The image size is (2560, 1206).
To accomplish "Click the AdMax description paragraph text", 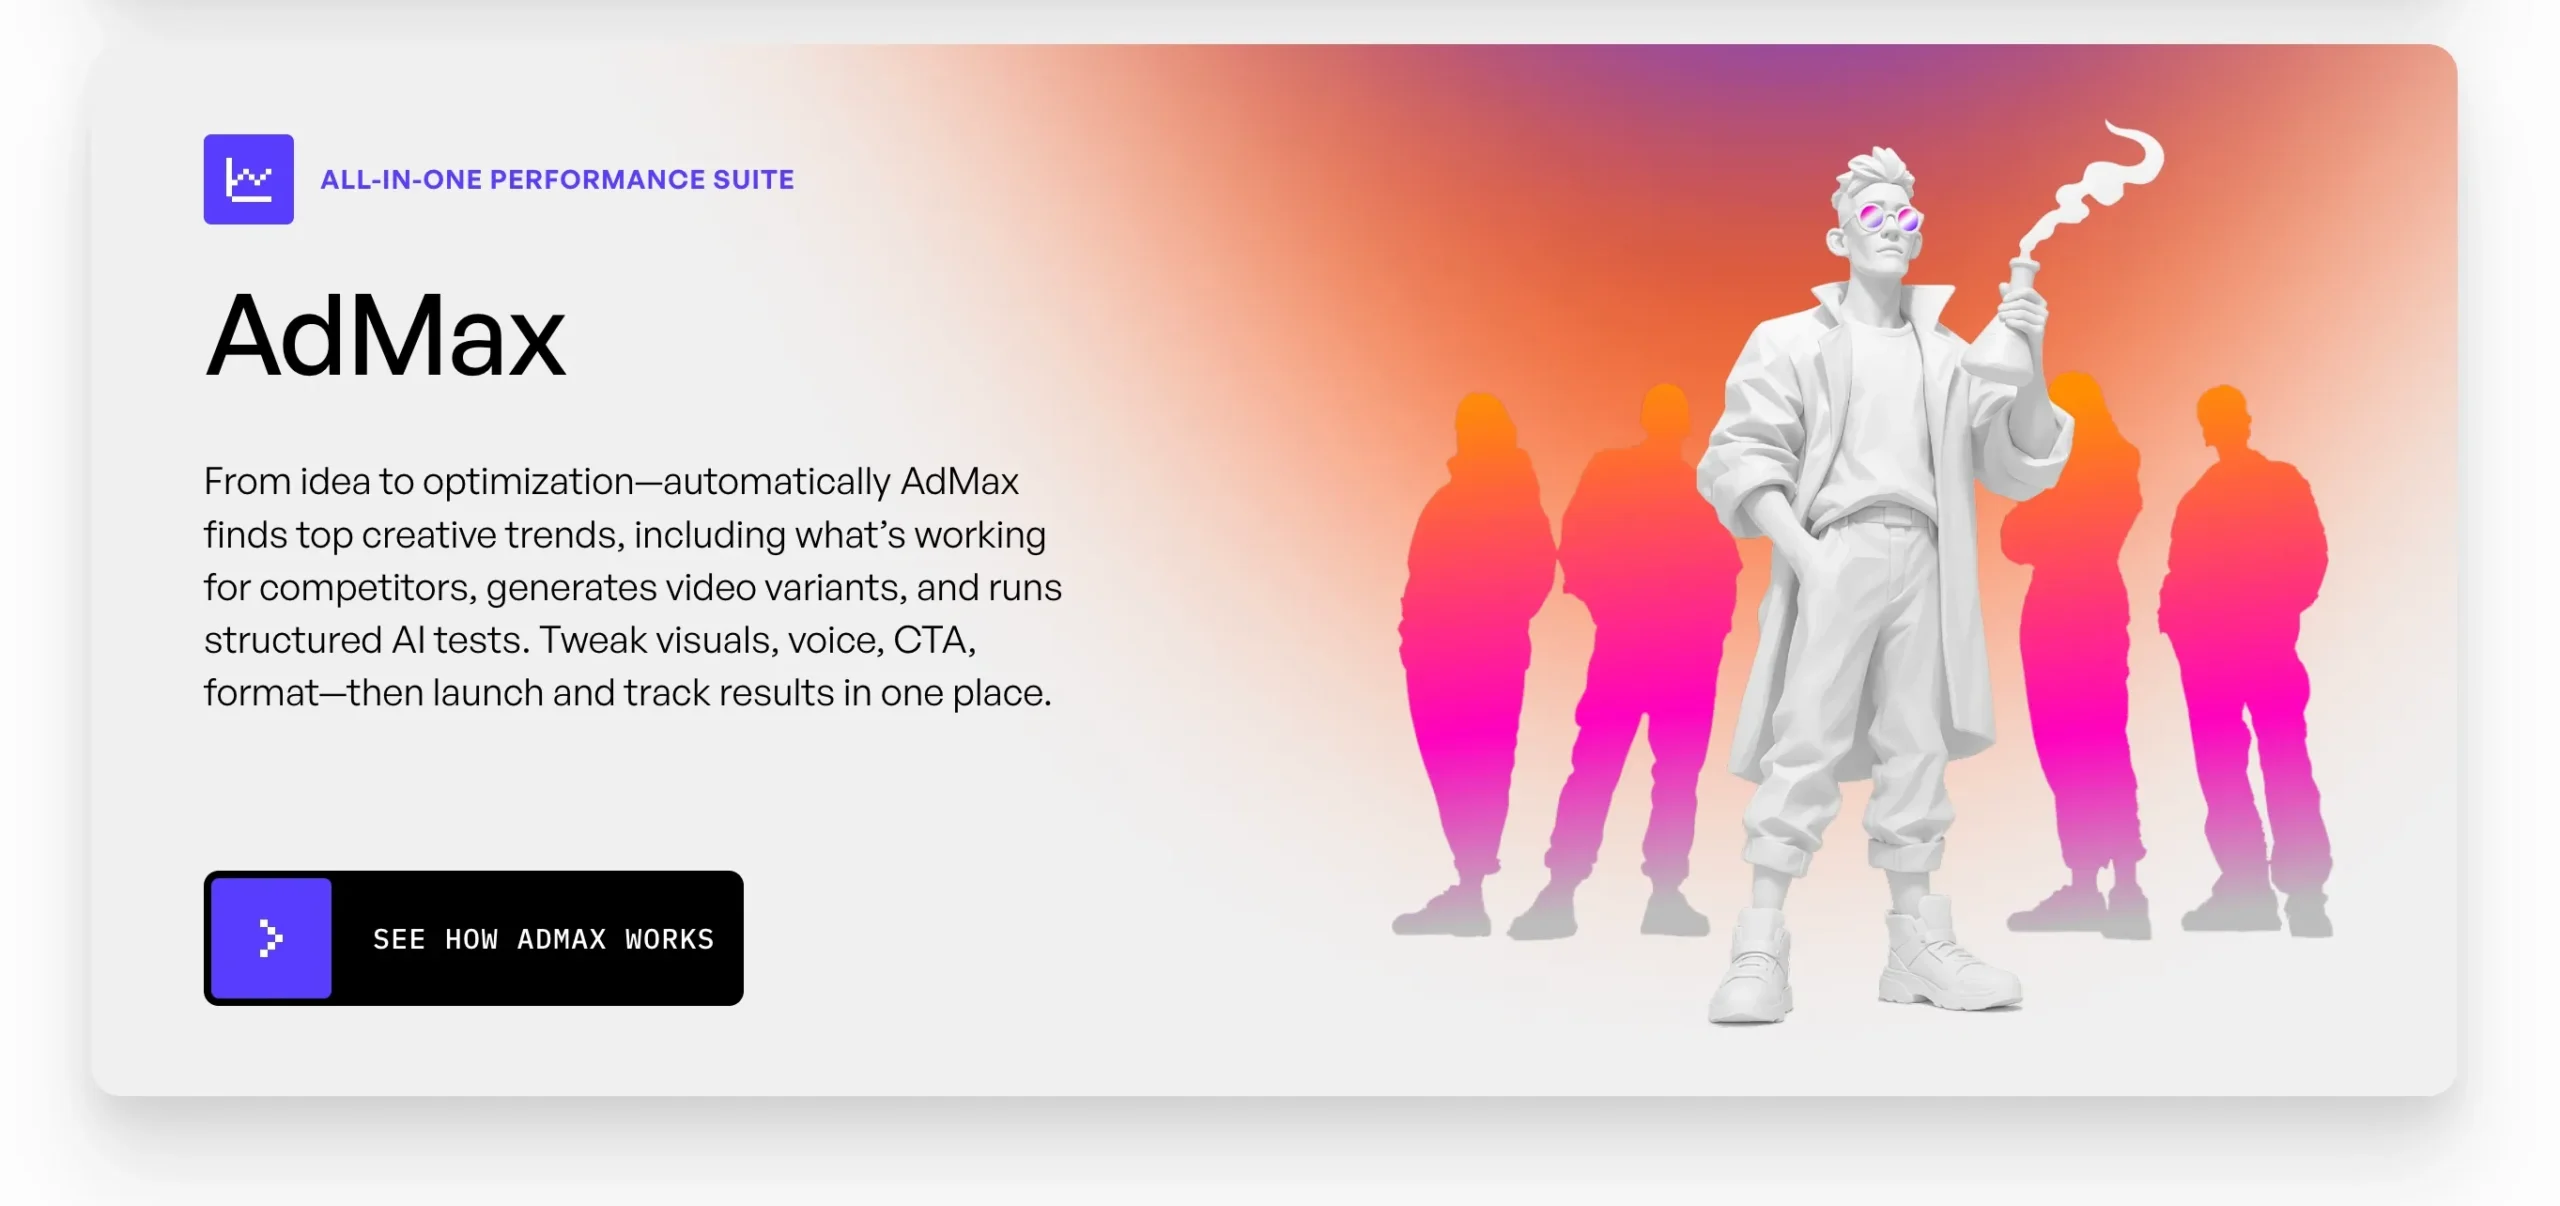I will click(x=633, y=587).
